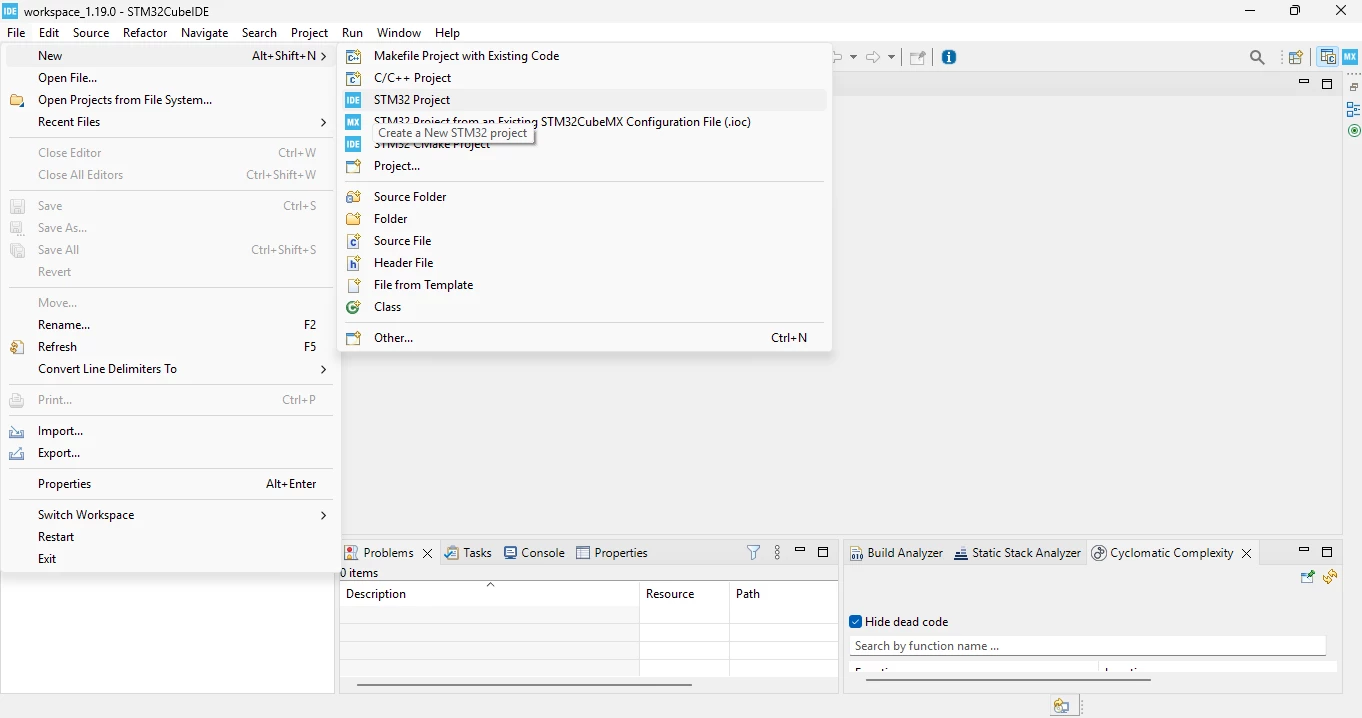The image size is (1362, 718).
Task: Expand the Switch Workspace submenu
Action: tap(170, 515)
